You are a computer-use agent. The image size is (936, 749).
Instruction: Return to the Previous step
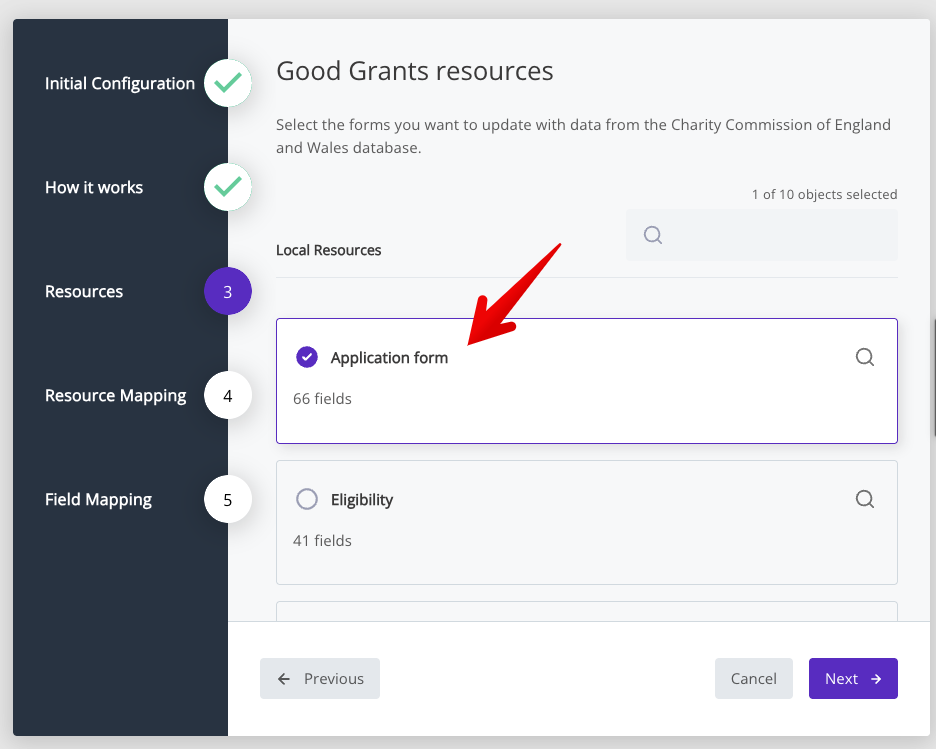tap(320, 678)
